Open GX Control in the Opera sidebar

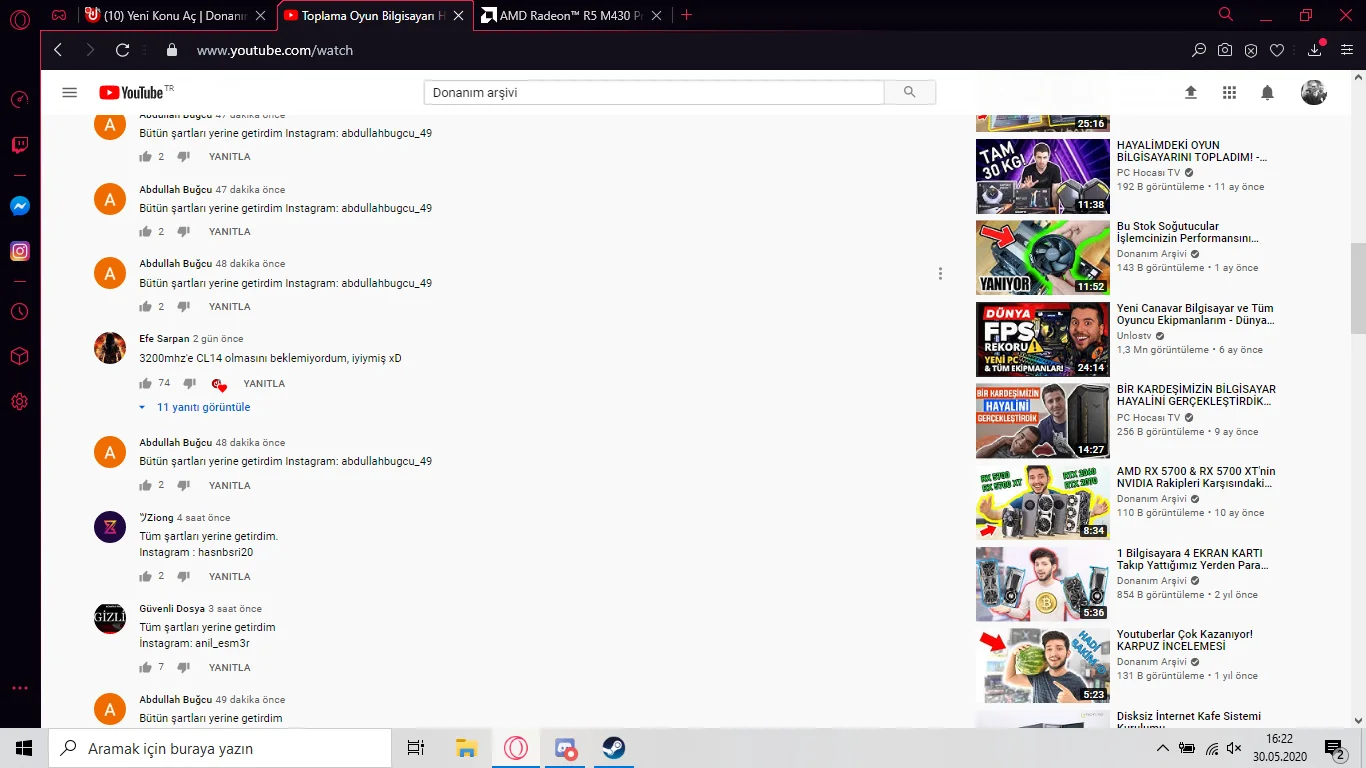click(20, 99)
